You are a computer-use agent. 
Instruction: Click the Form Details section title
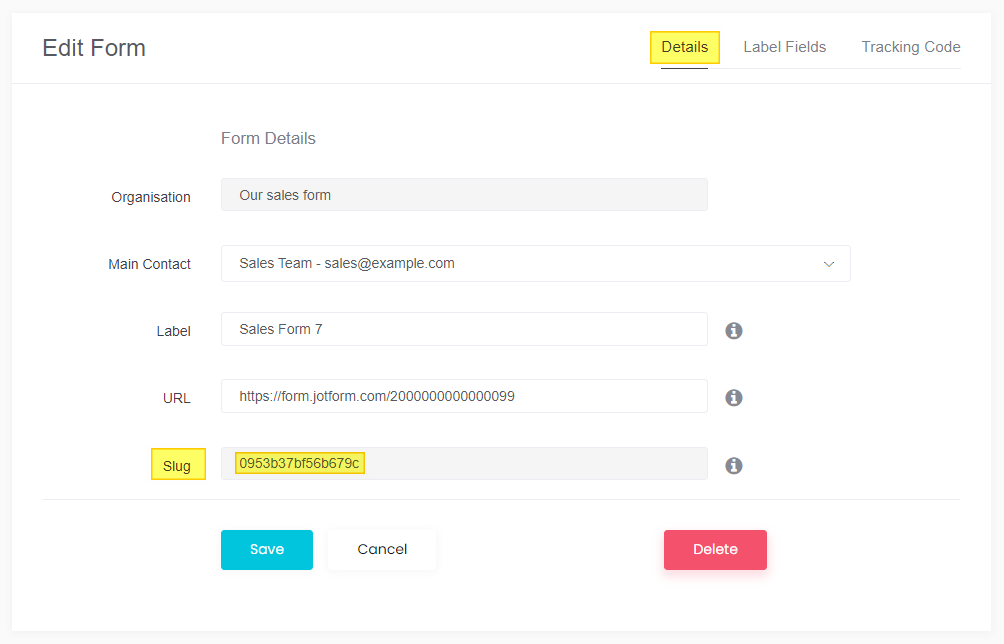[268, 138]
